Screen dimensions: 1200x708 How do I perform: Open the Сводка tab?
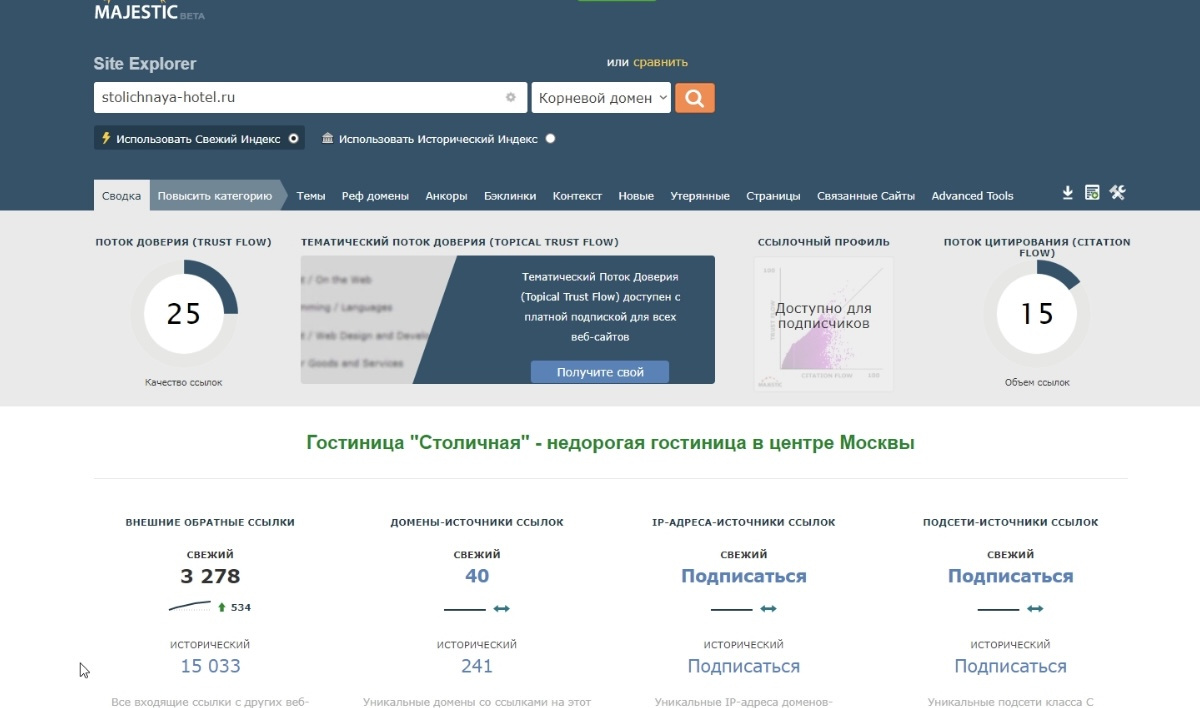pos(122,196)
